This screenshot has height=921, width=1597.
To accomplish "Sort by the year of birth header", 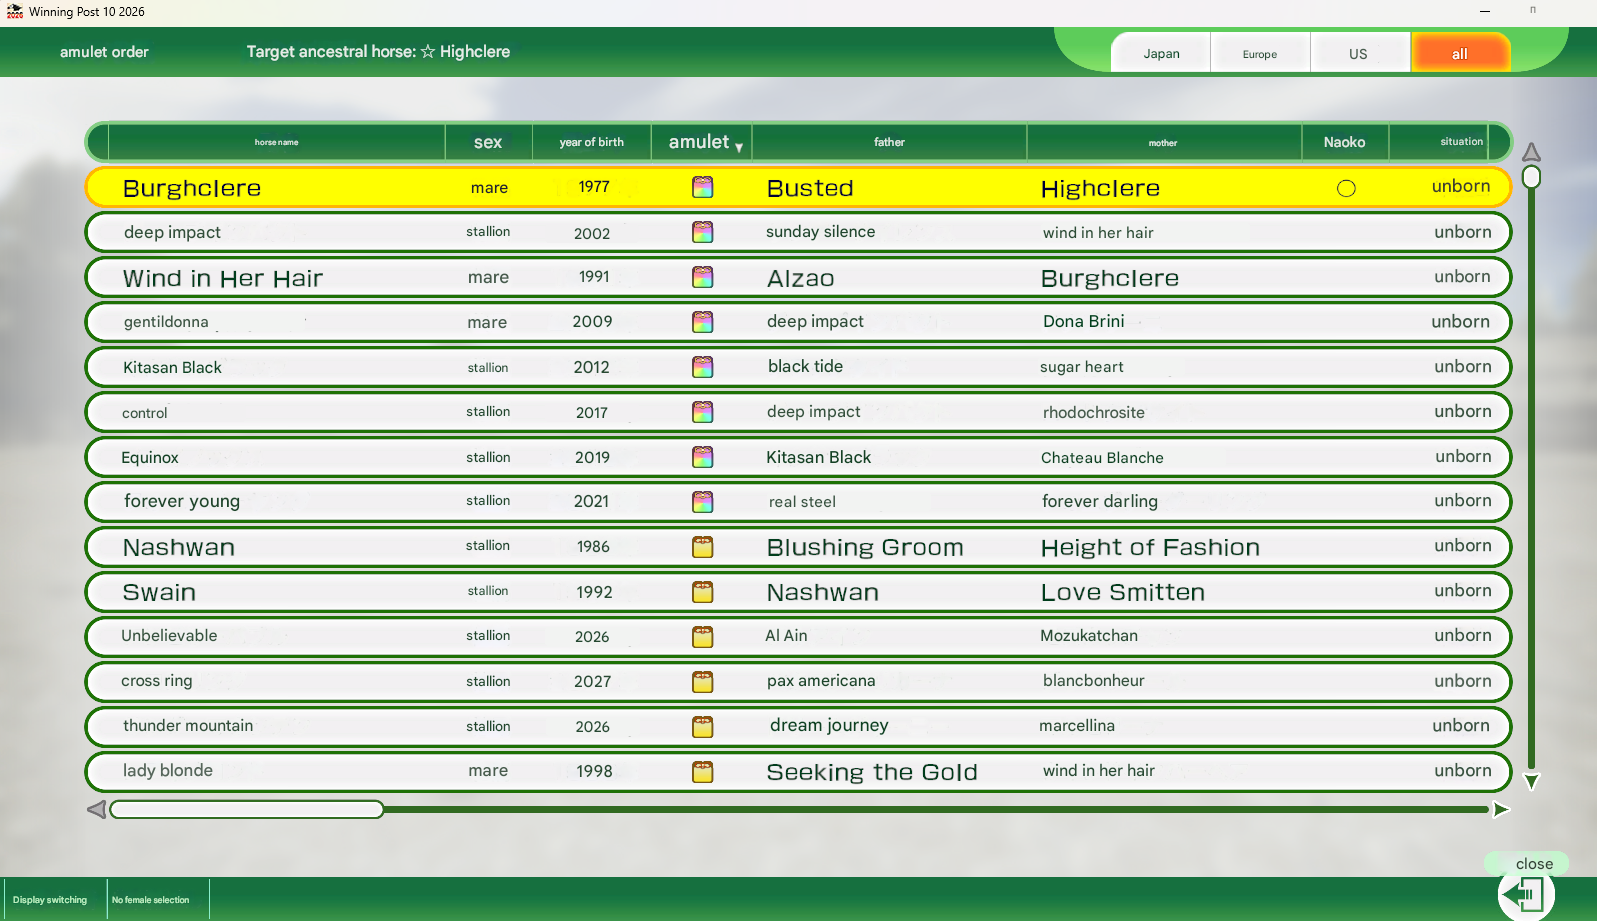I will (592, 142).
